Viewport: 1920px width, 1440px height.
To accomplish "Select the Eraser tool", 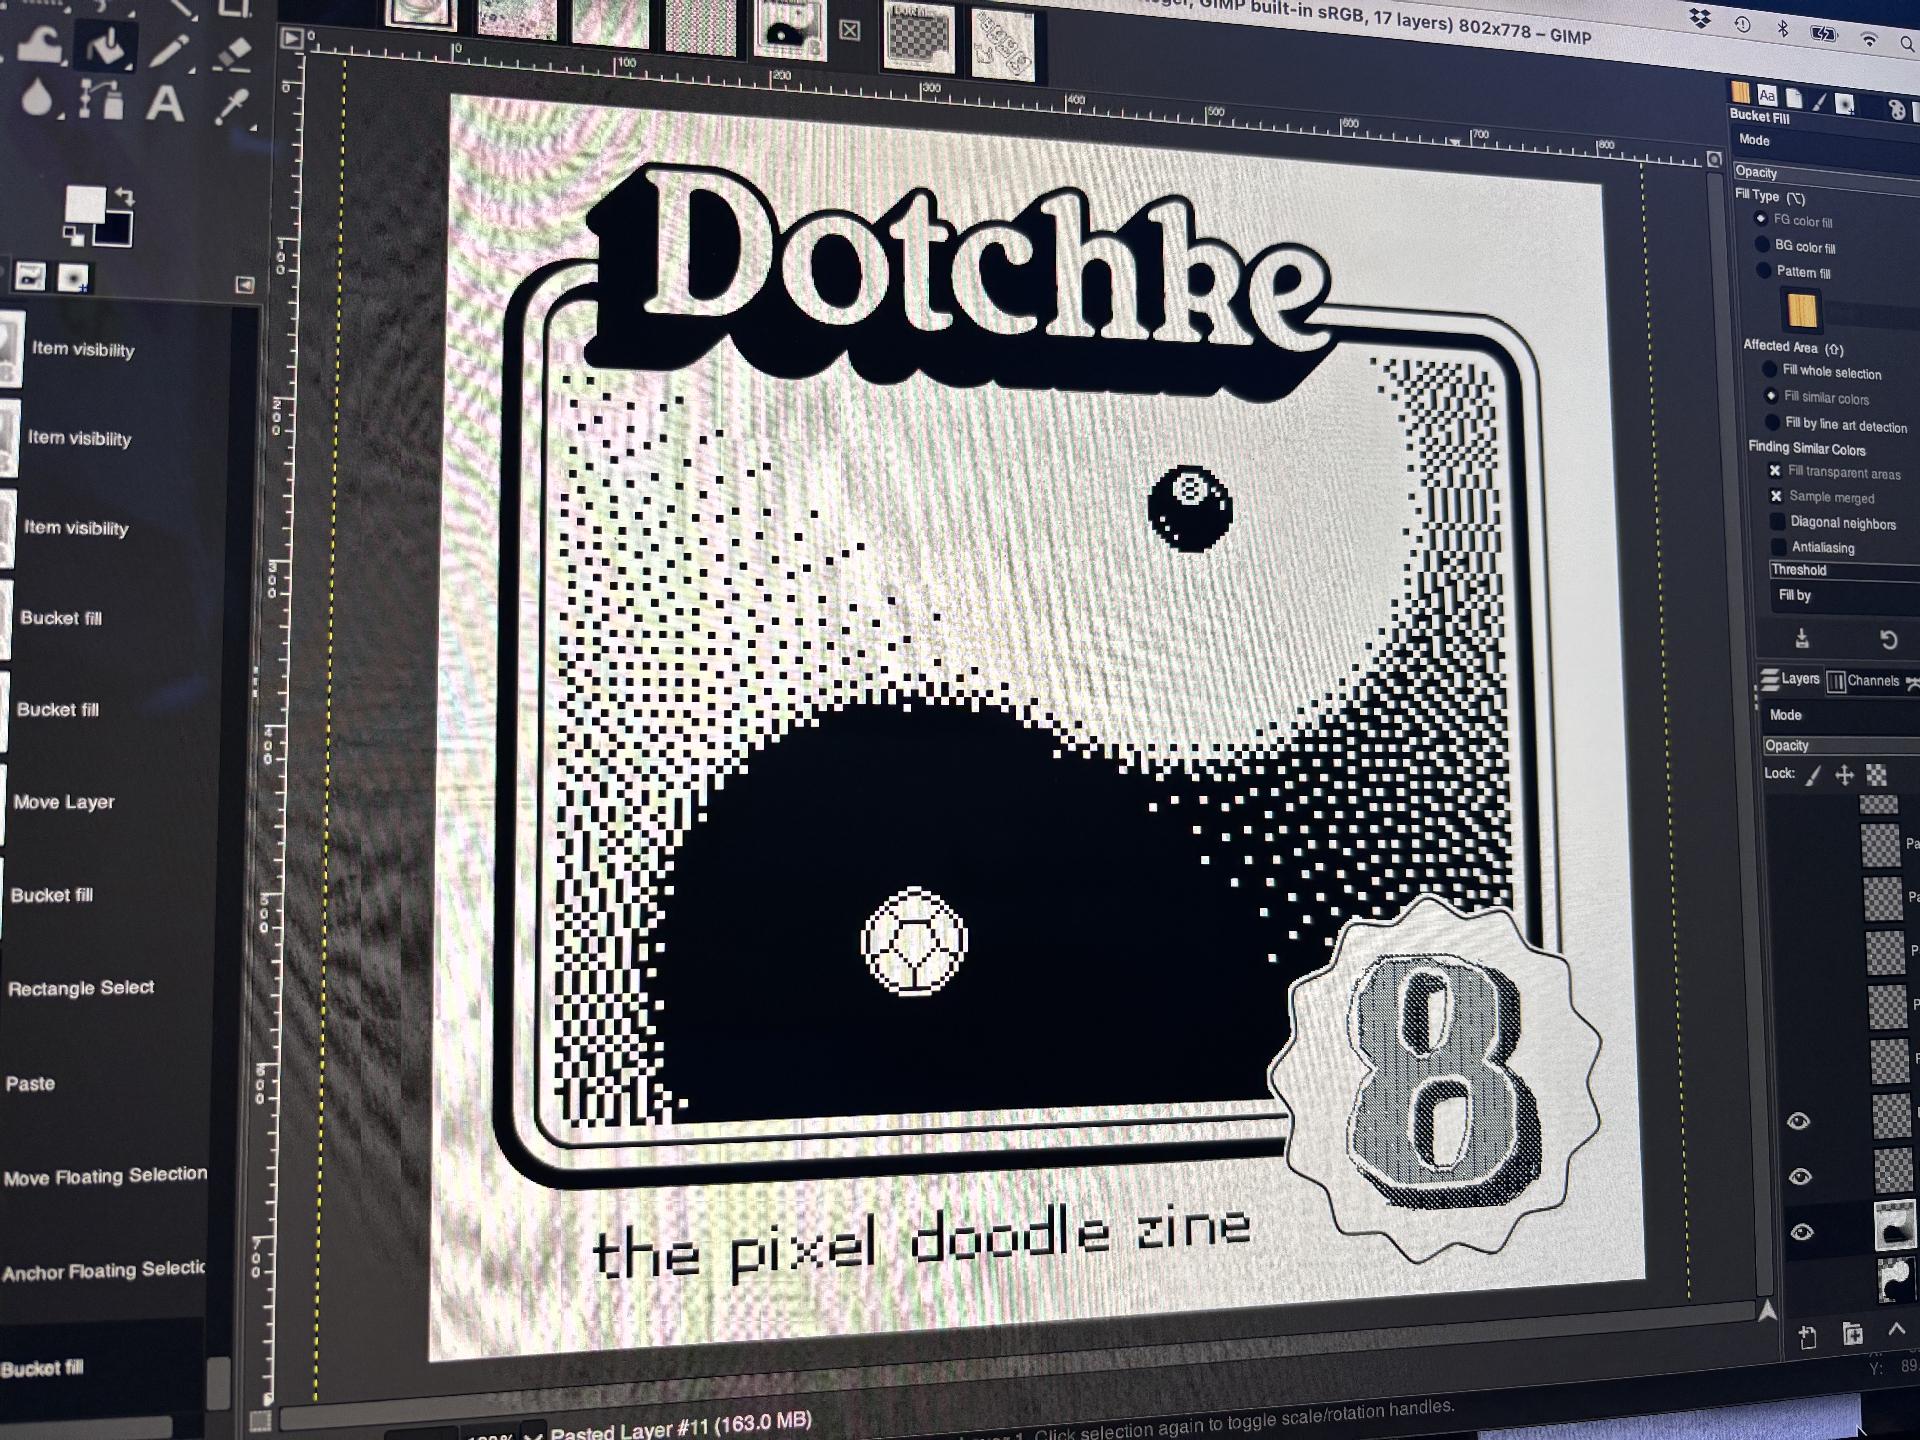I will tap(233, 52).
